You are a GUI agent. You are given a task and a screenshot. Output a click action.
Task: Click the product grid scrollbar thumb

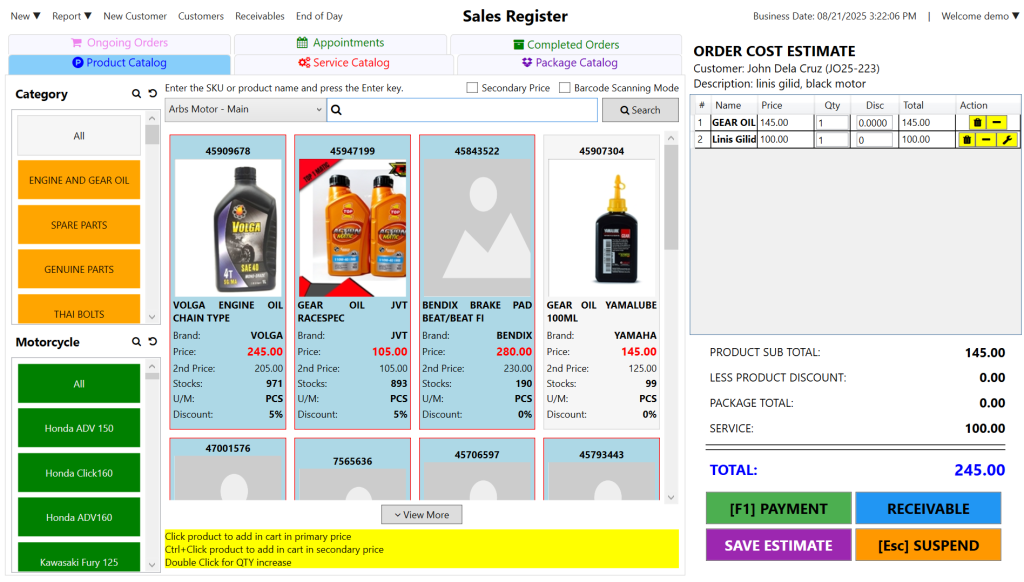(x=671, y=197)
